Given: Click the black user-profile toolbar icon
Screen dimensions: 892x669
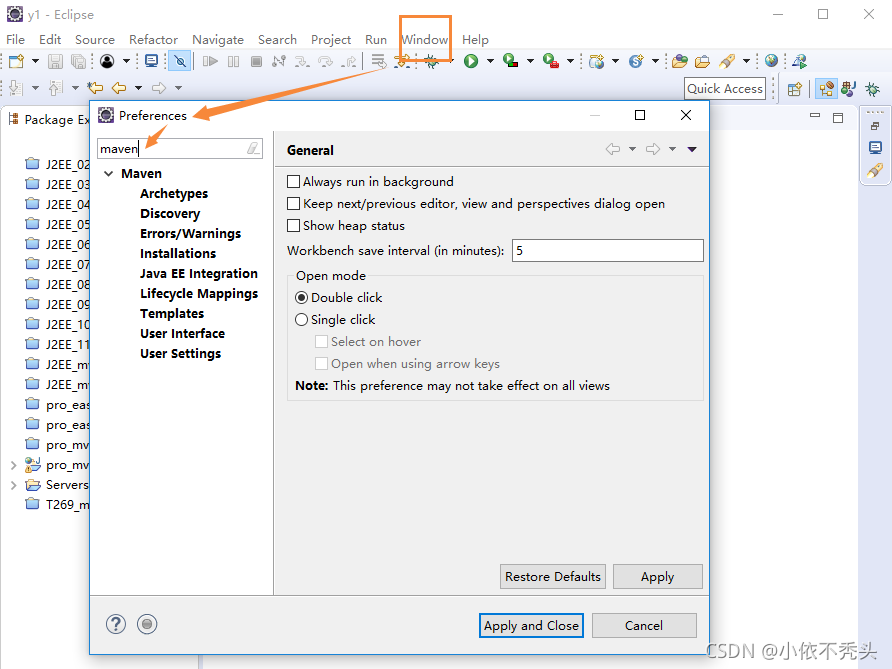Looking at the screenshot, I should point(107,61).
